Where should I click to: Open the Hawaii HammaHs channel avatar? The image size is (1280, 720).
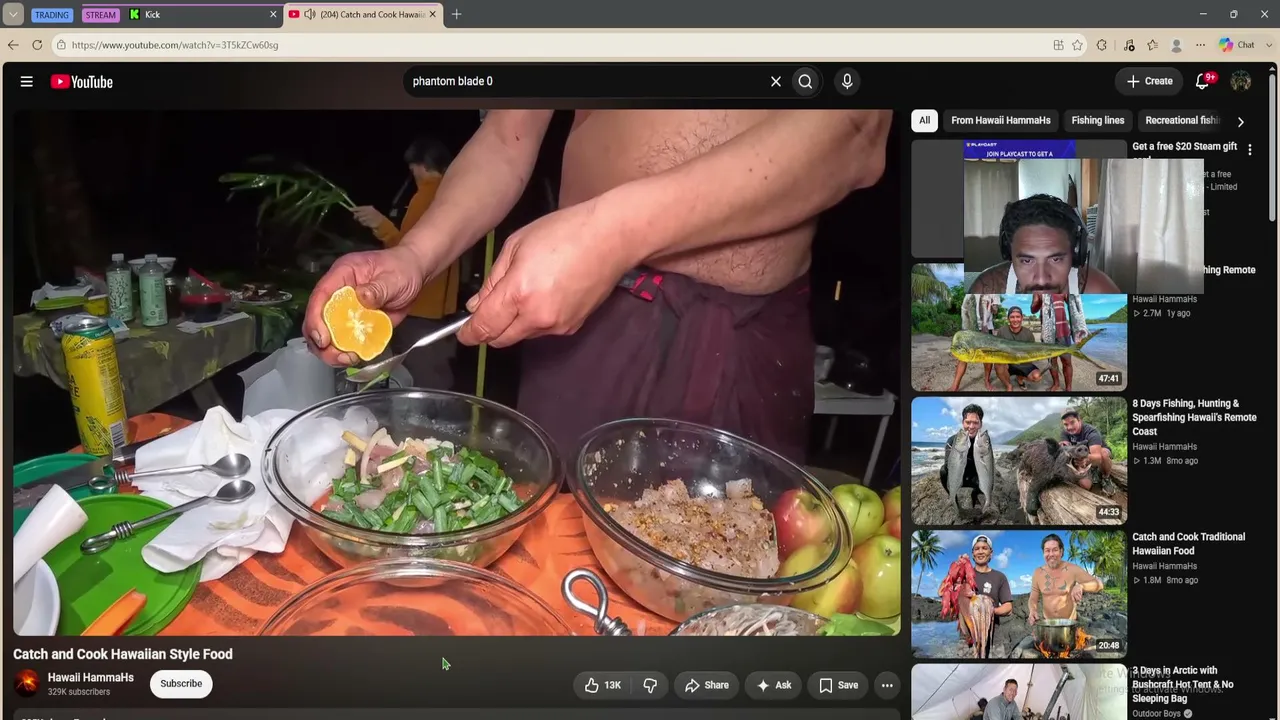[27, 683]
